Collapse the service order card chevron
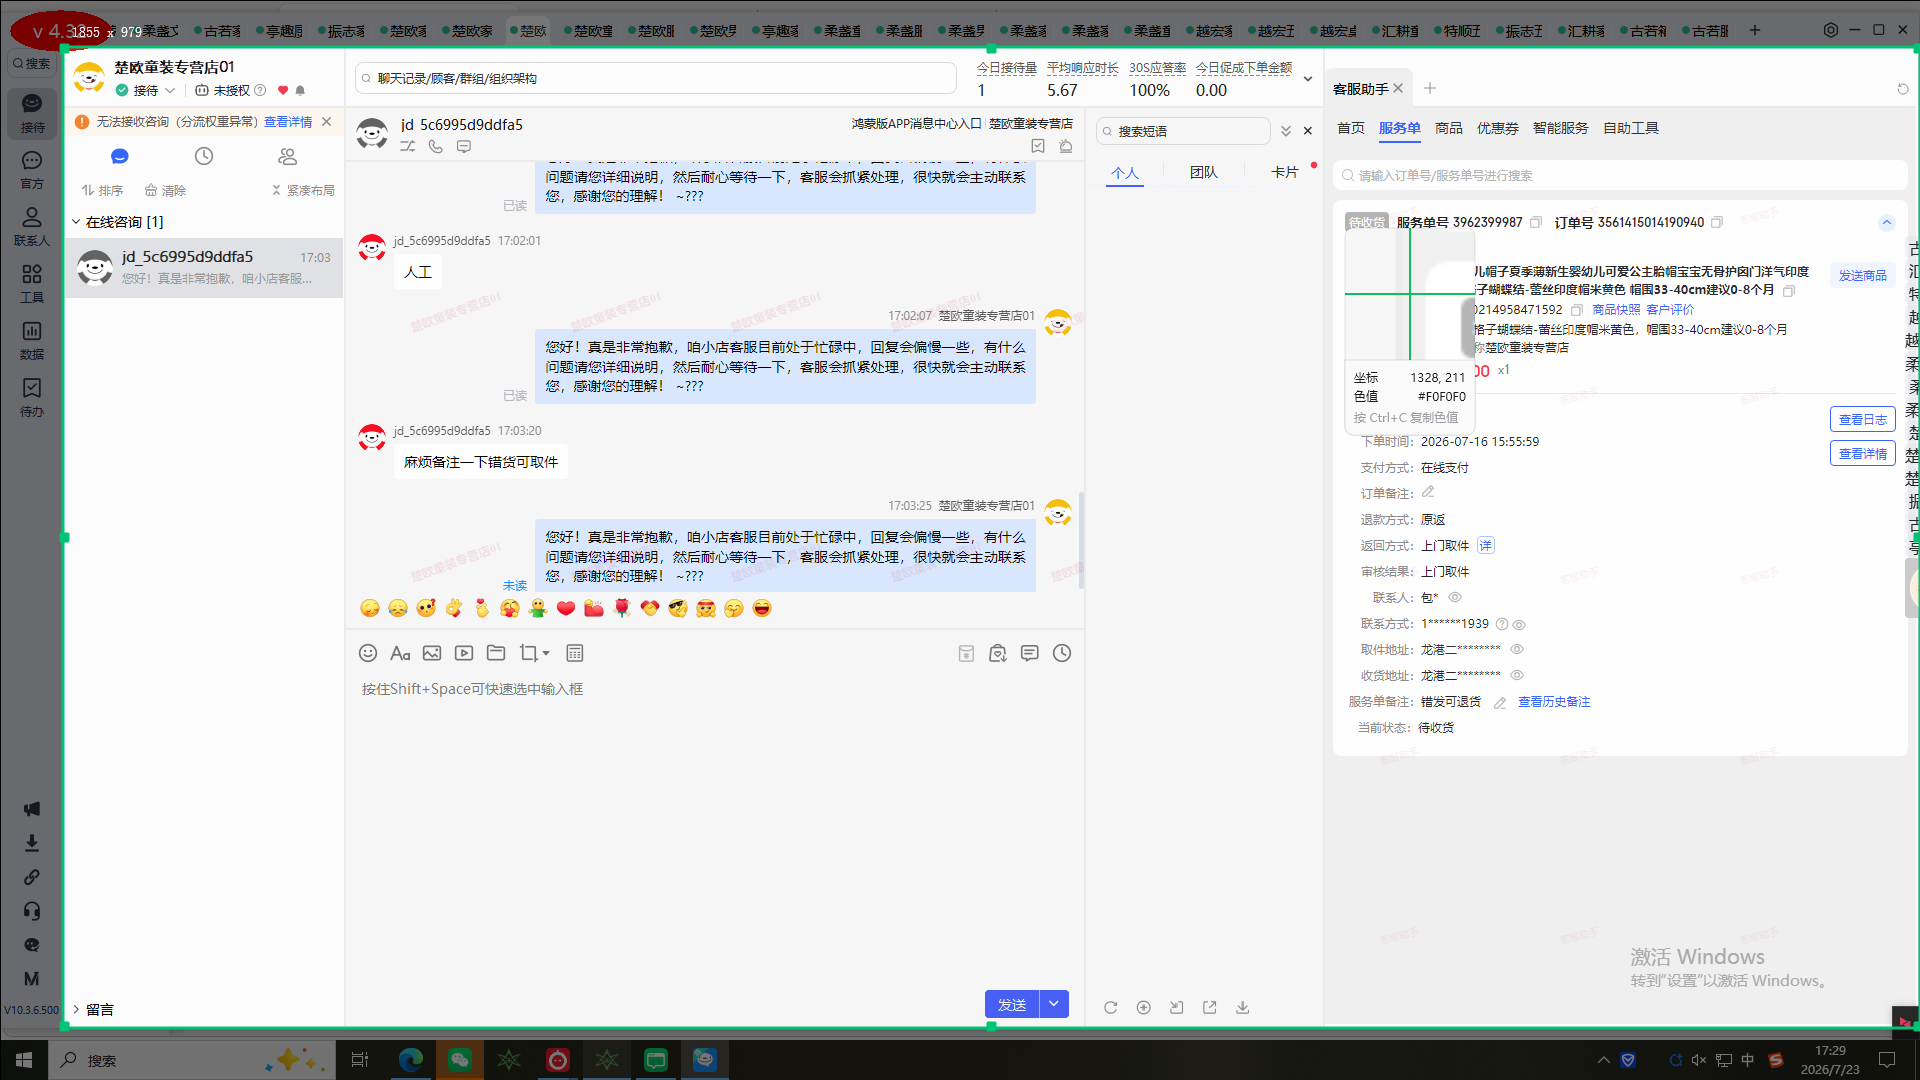The height and width of the screenshot is (1080, 1920). click(x=1886, y=223)
